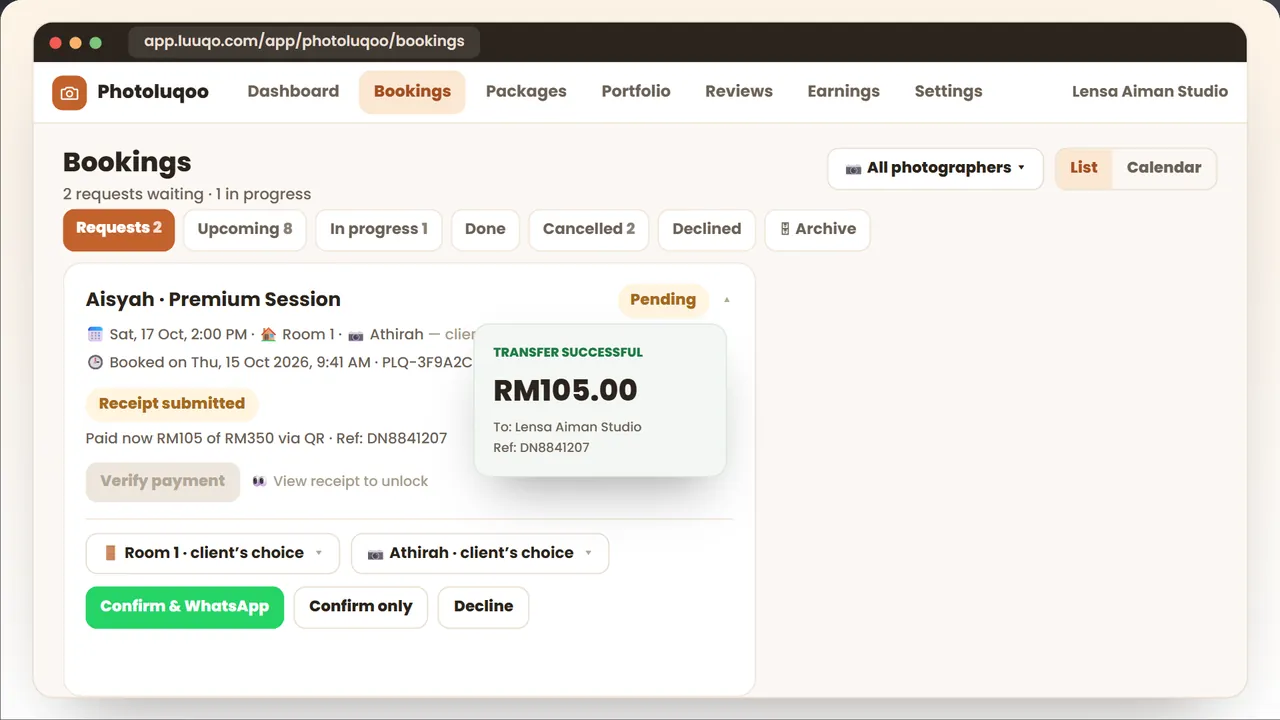Click the Receipt submitted badge
Screen dimensions: 1280x720
[172, 404]
